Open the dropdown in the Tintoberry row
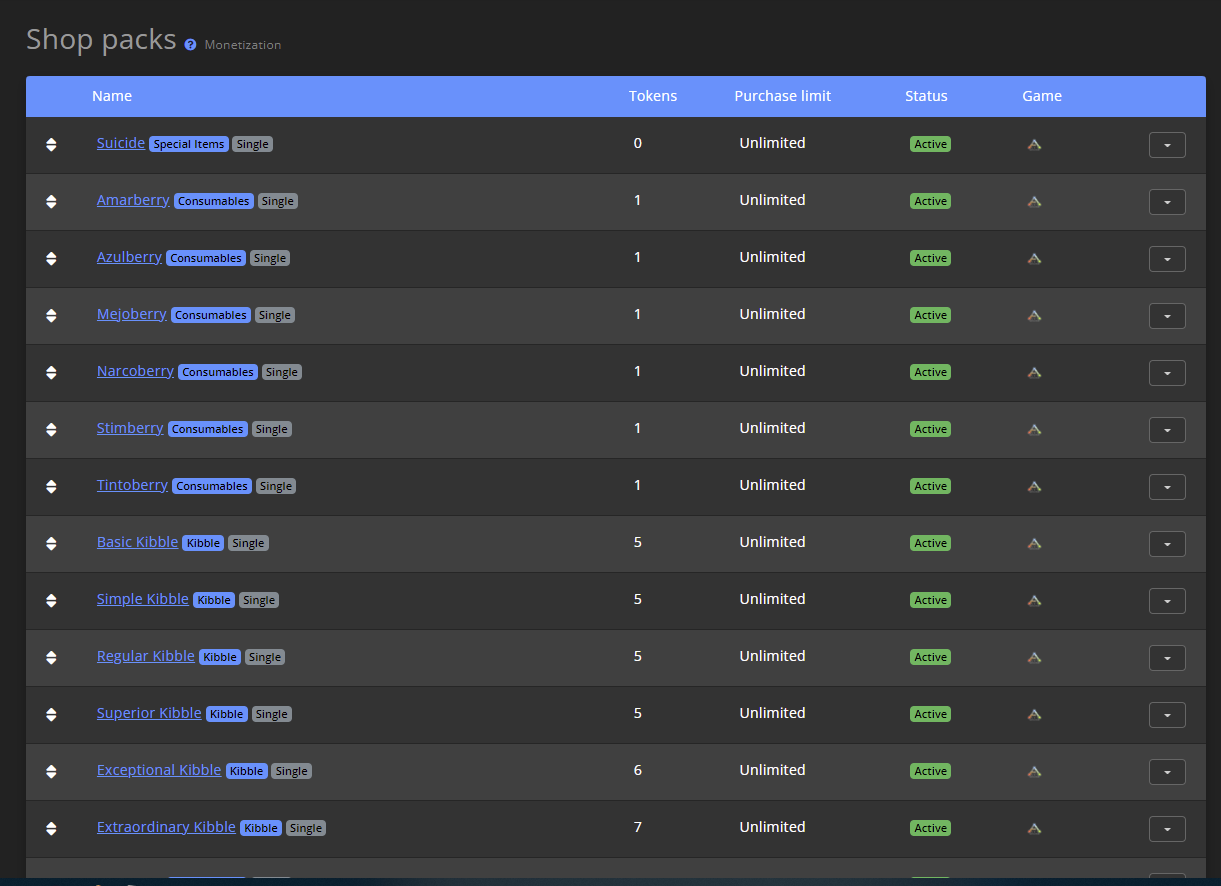 tap(1167, 487)
